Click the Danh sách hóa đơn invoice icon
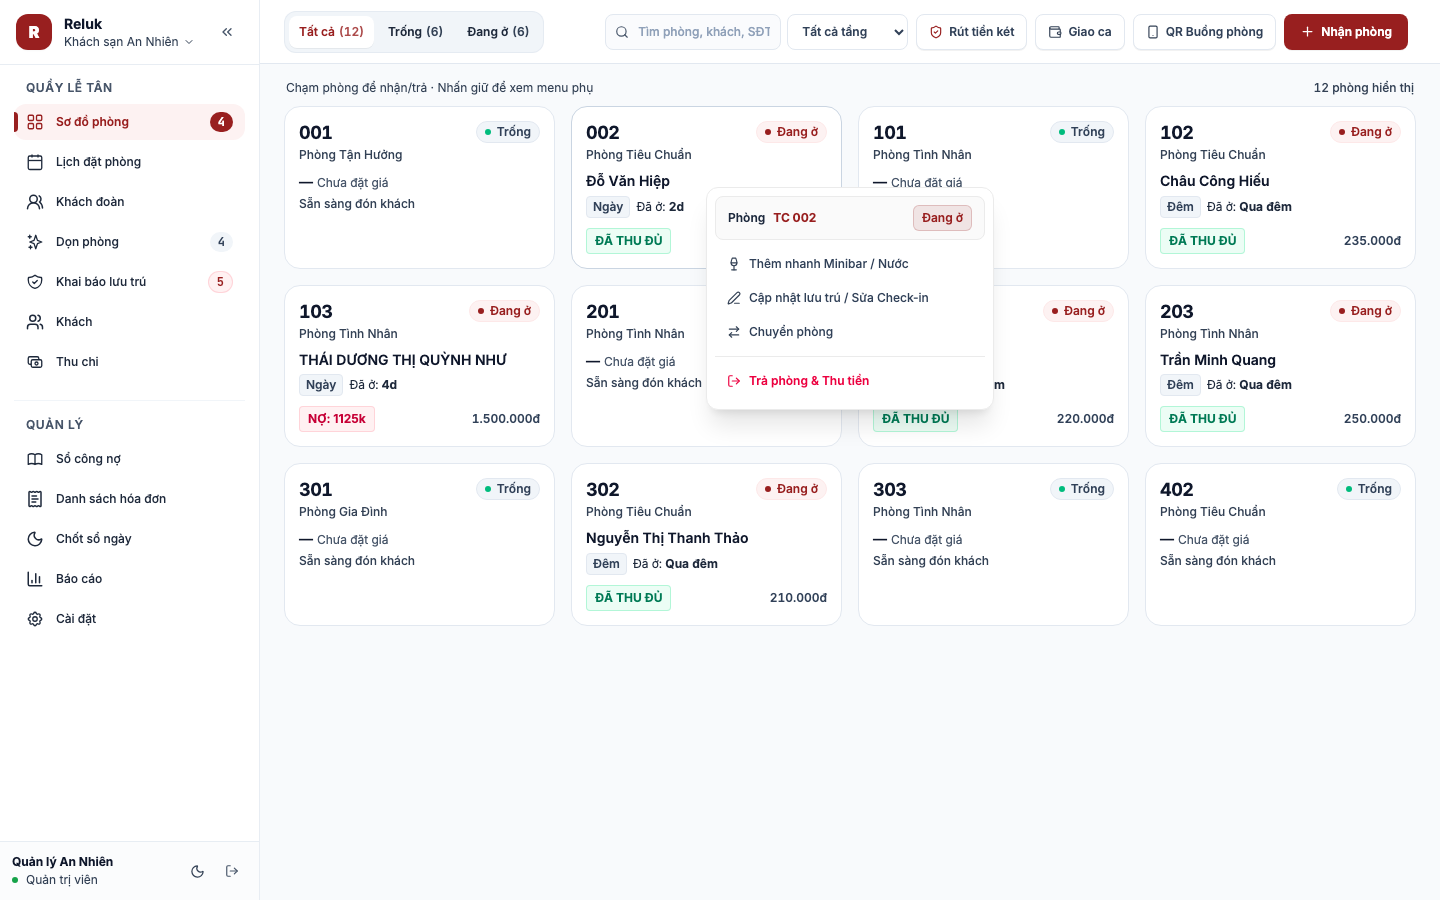1440x900 pixels. (x=35, y=499)
